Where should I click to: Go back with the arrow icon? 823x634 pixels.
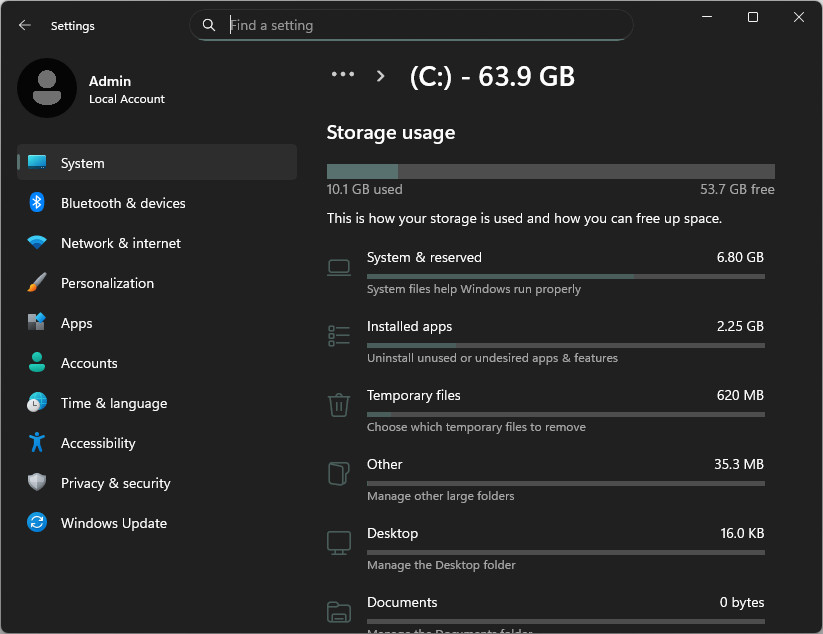pyautogui.click(x=25, y=25)
